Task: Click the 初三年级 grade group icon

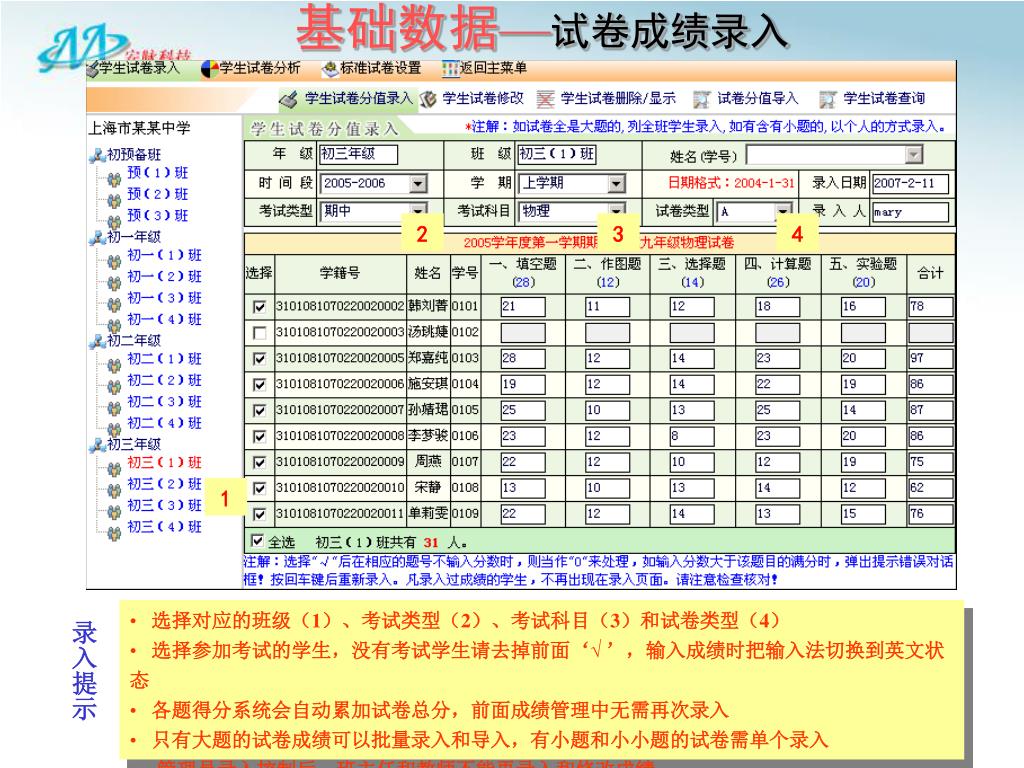Action: tap(98, 445)
